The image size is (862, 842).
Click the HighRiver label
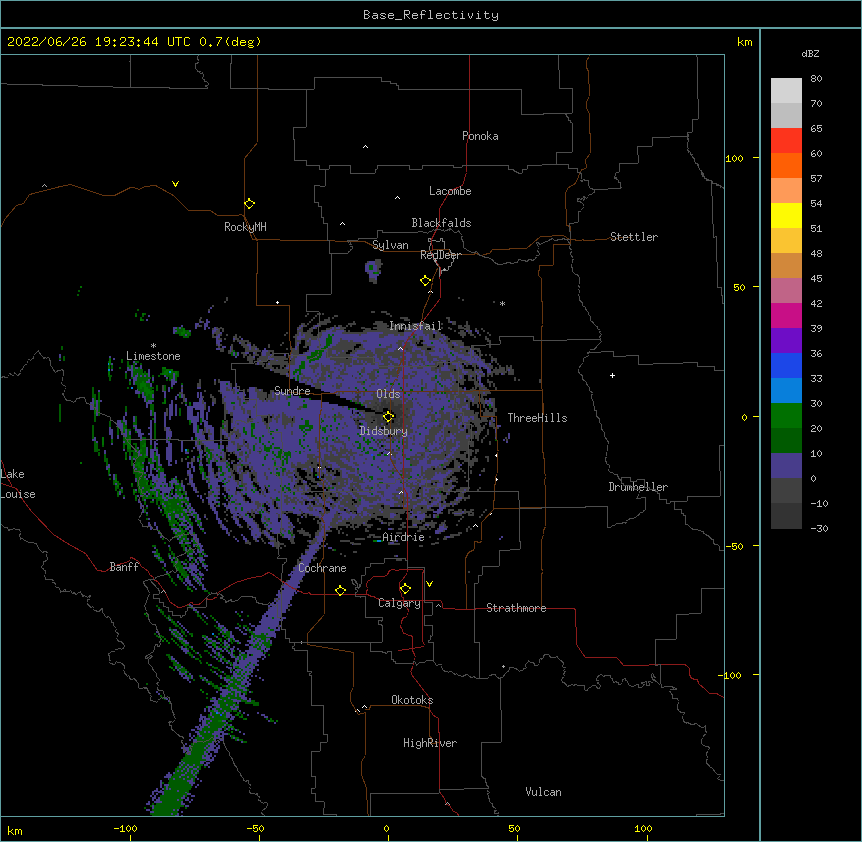(x=430, y=743)
